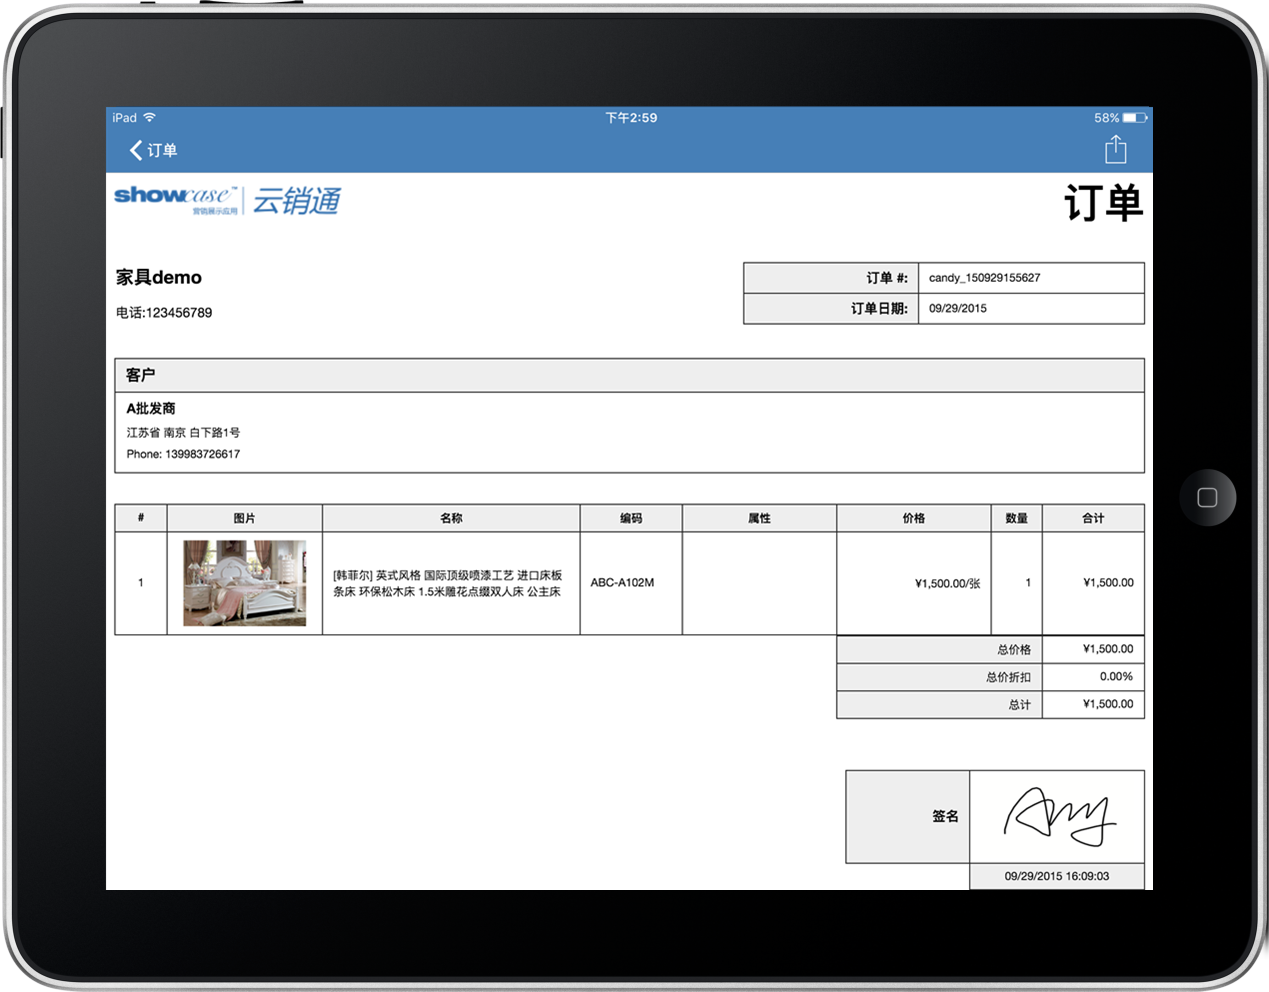Tap the 总计 label in the totals
The height and width of the screenshot is (992, 1269).
[1019, 705]
